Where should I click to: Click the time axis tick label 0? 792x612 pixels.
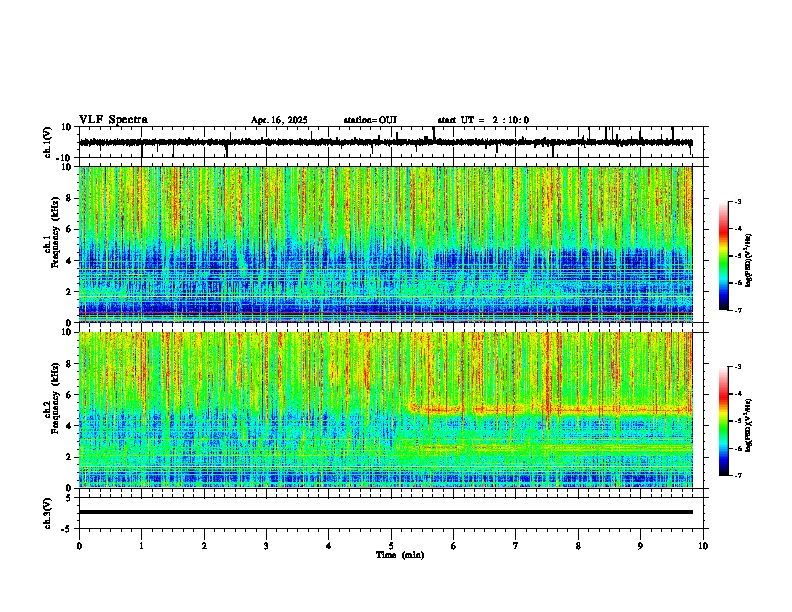(x=79, y=546)
